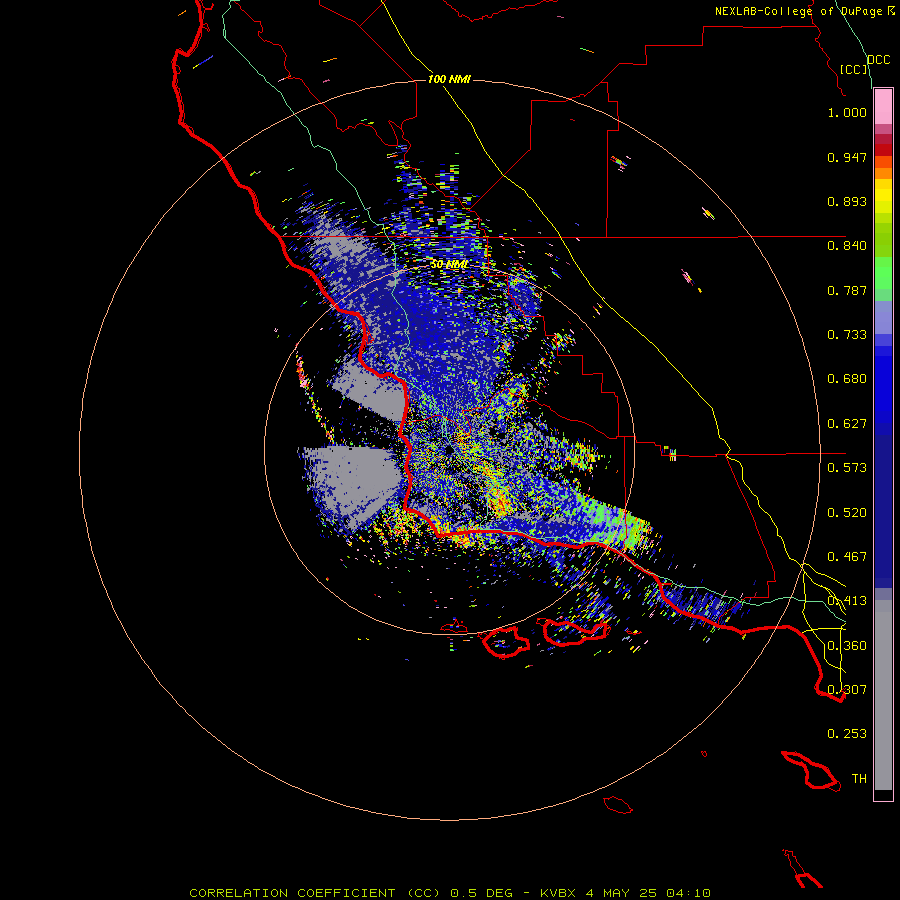Image resolution: width=900 pixels, height=900 pixels.
Task: Pick the light pink band of color bar
Action: pos(883,107)
